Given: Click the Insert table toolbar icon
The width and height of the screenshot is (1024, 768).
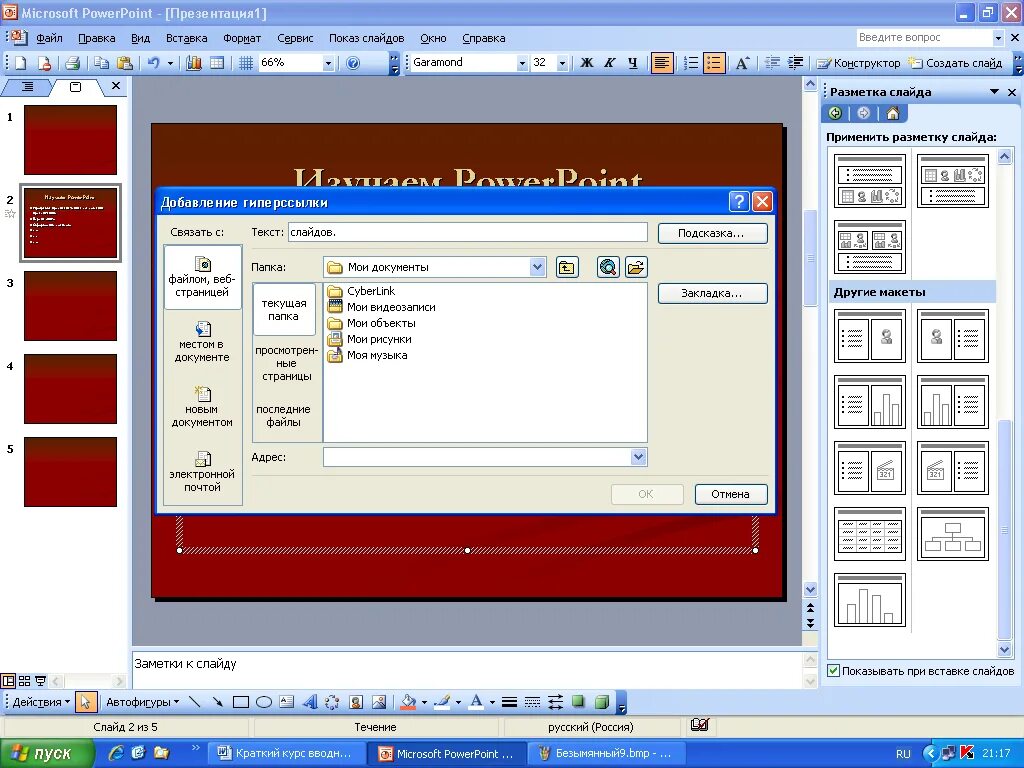Looking at the screenshot, I should pyautogui.click(x=217, y=63).
